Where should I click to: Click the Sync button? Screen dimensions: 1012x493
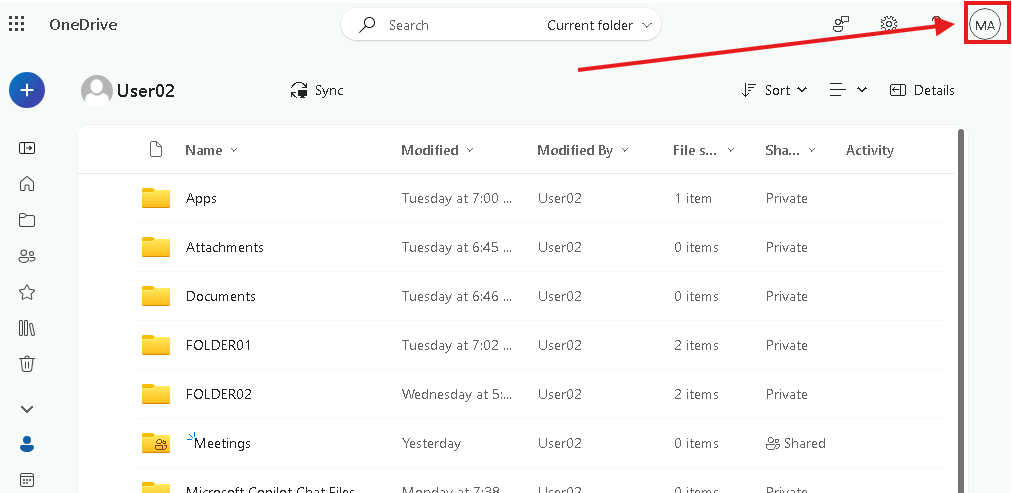(x=317, y=90)
